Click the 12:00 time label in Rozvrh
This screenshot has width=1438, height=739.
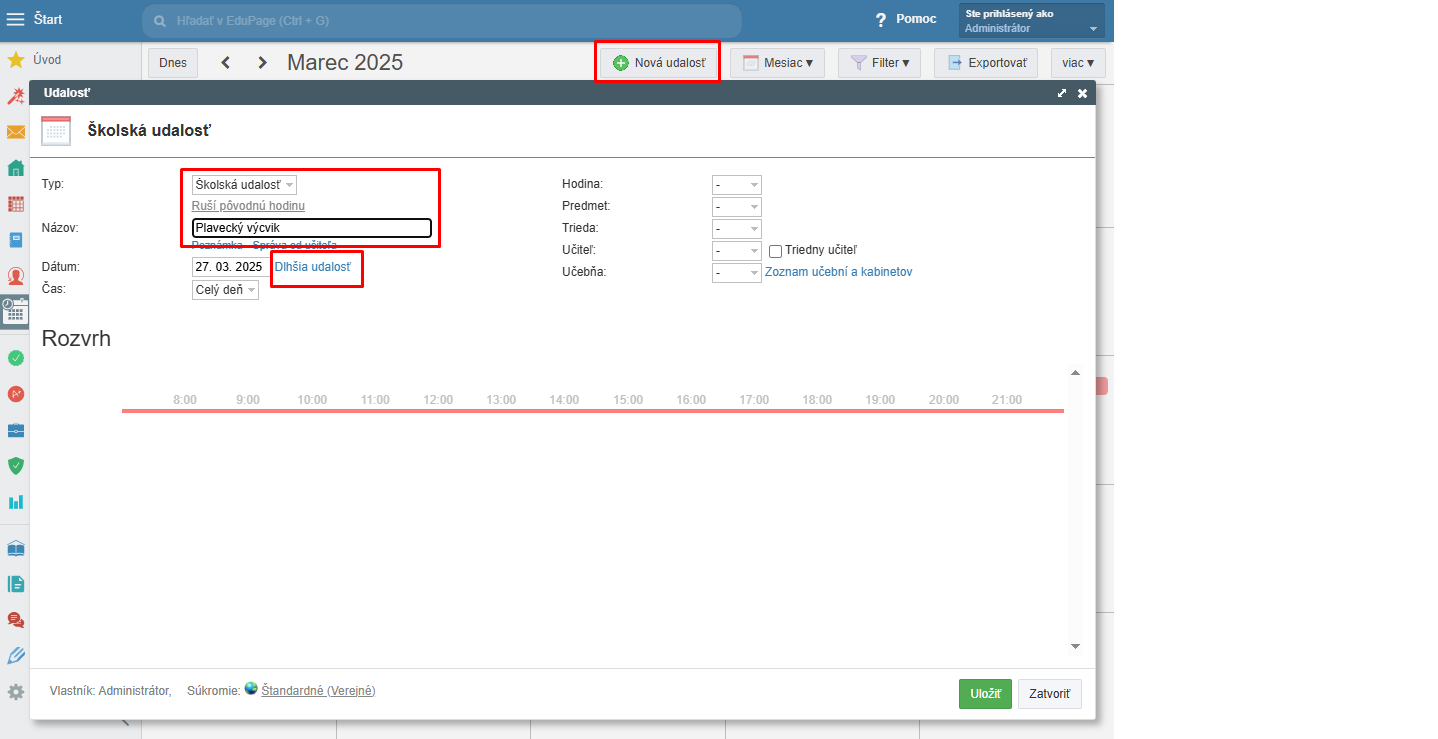(x=438, y=400)
